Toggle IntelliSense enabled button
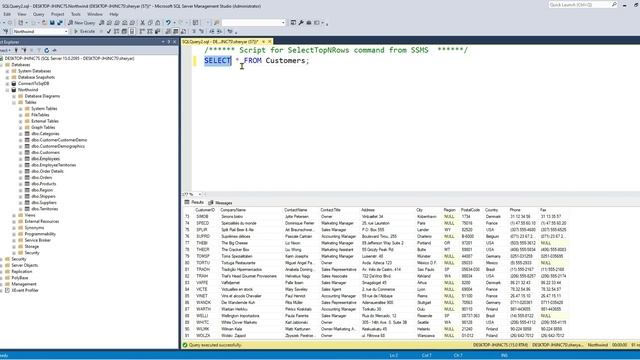 click(132, 31)
